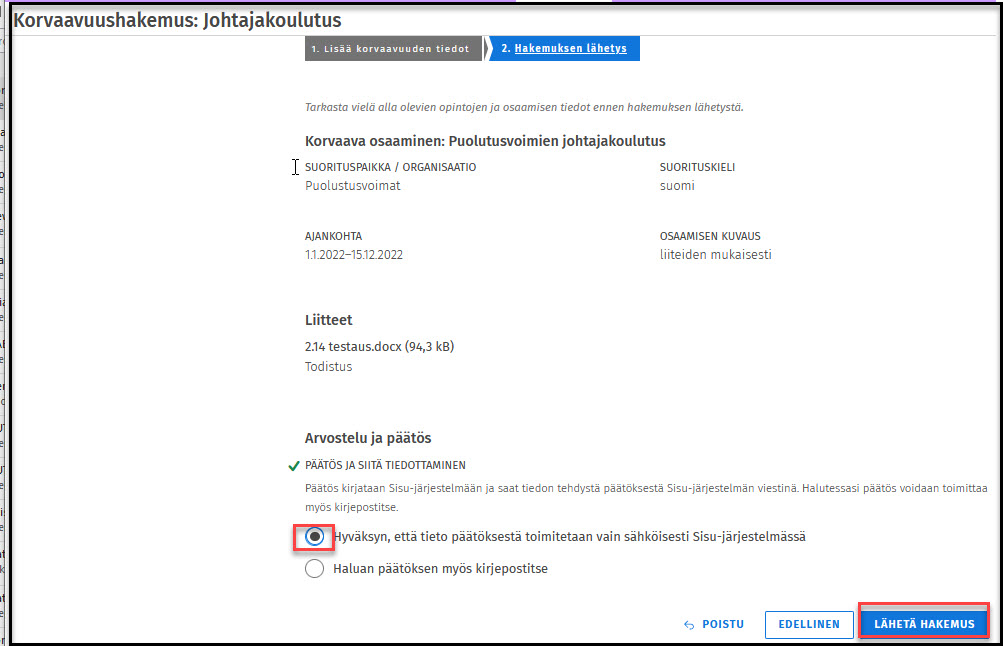Click the Korvaava osaaminen heading
The width and height of the screenshot is (1003, 646).
click(x=485, y=142)
